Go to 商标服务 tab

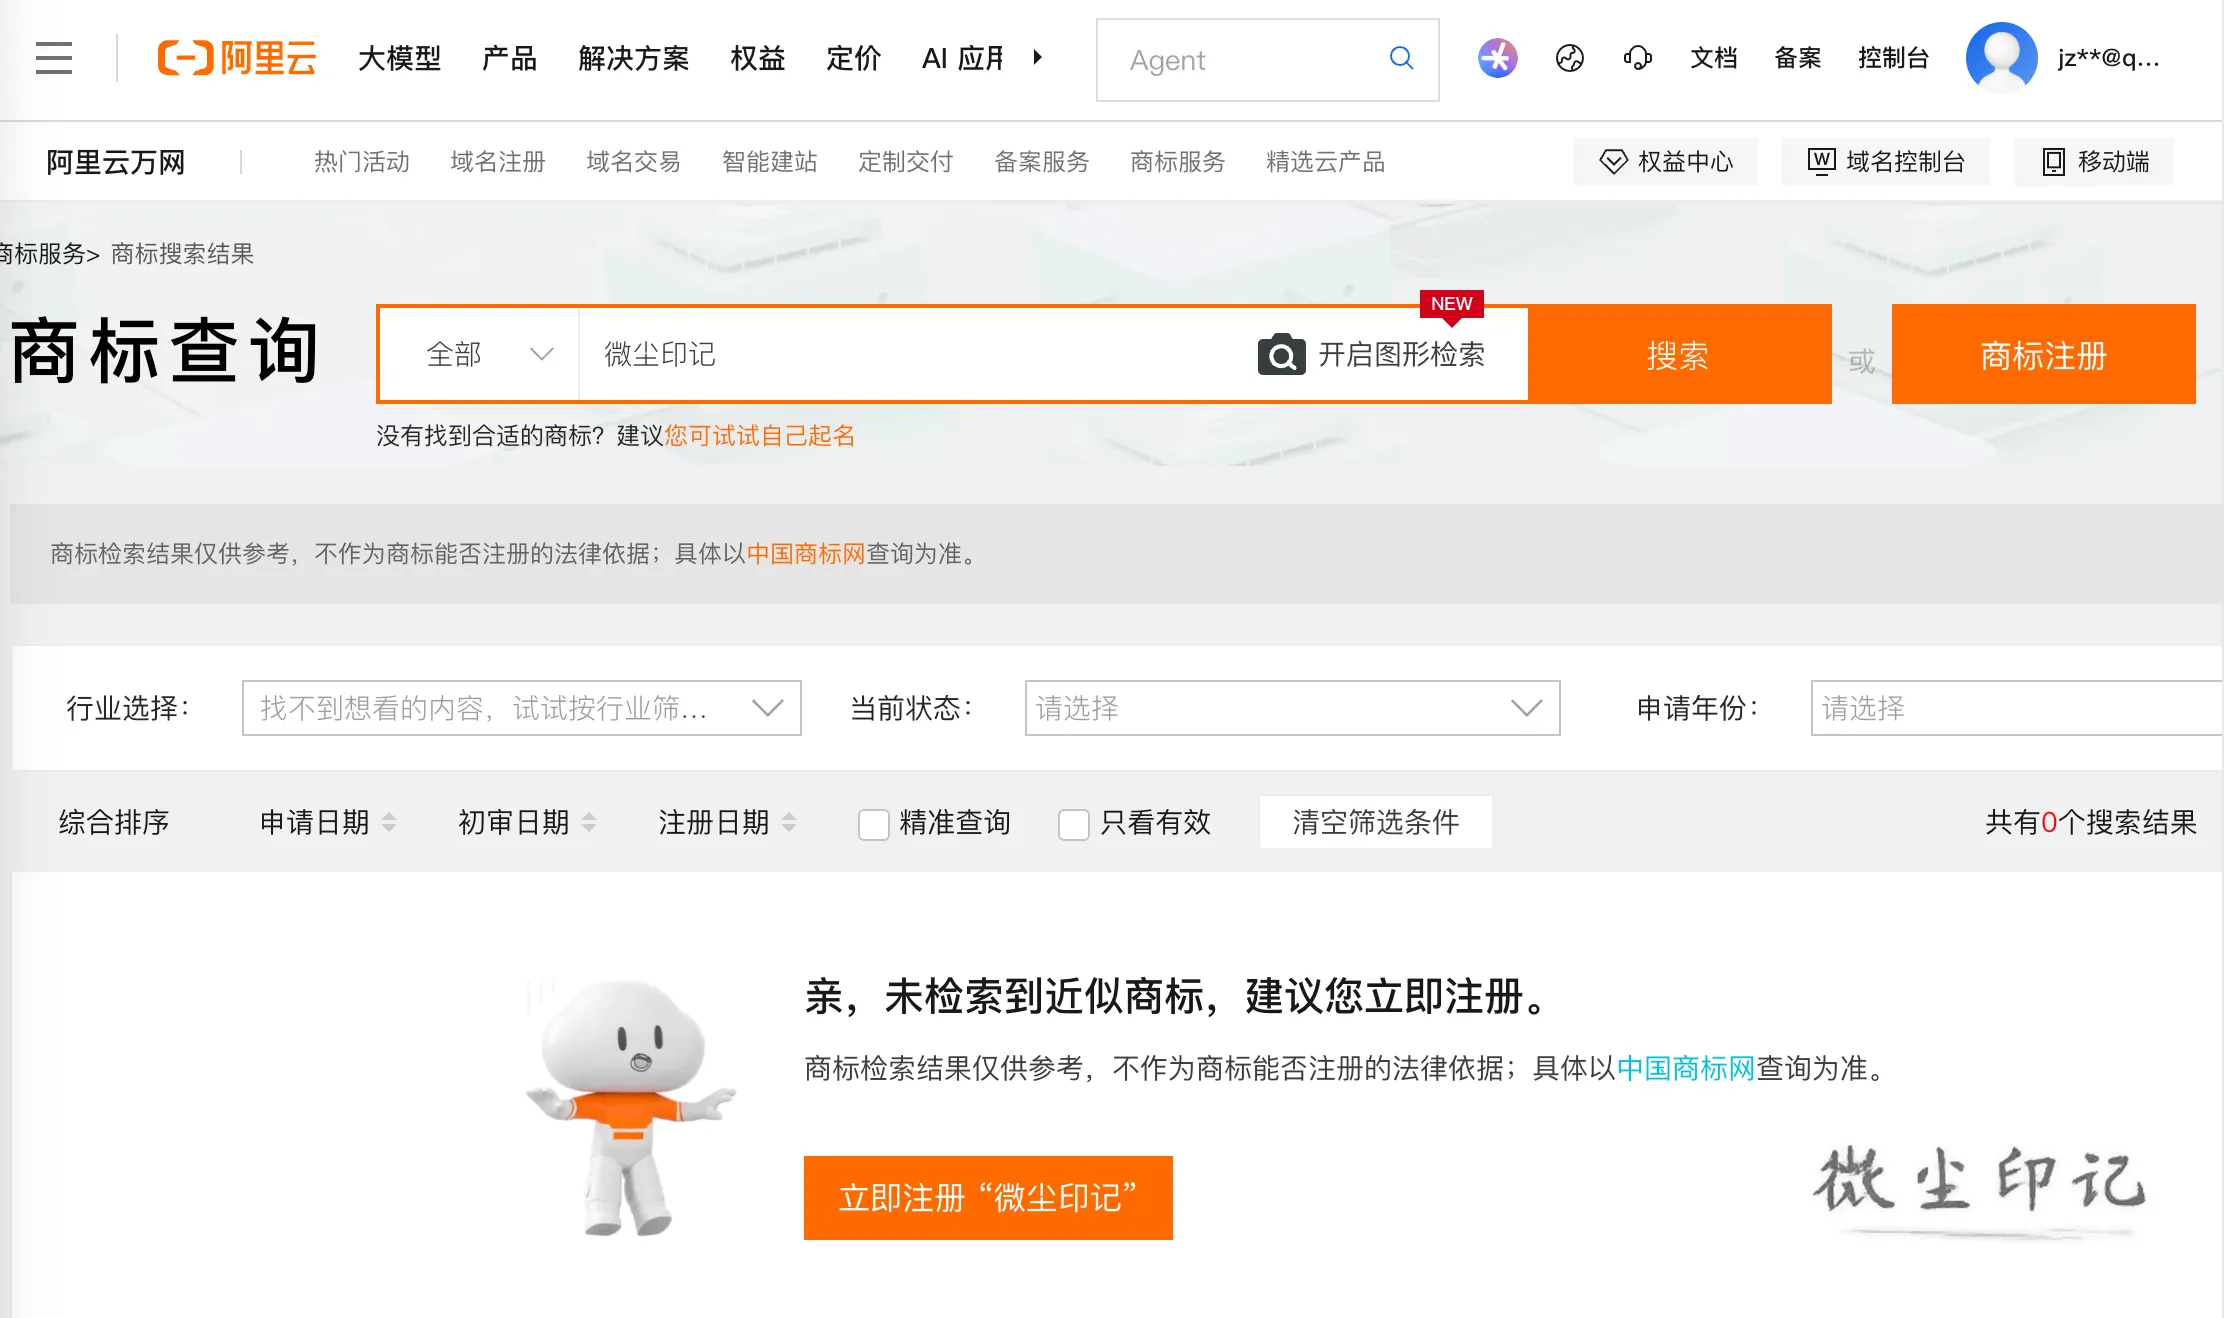[1177, 161]
